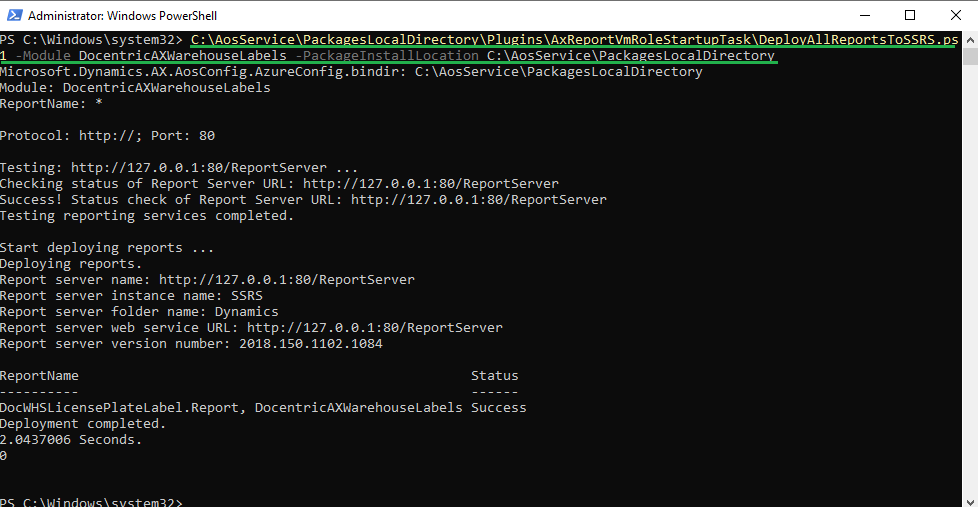The height and width of the screenshot is (507, 978).
Task: Click the "Module: DocentricAXWarehouseLabels" output line
Action: coord(135,88)
